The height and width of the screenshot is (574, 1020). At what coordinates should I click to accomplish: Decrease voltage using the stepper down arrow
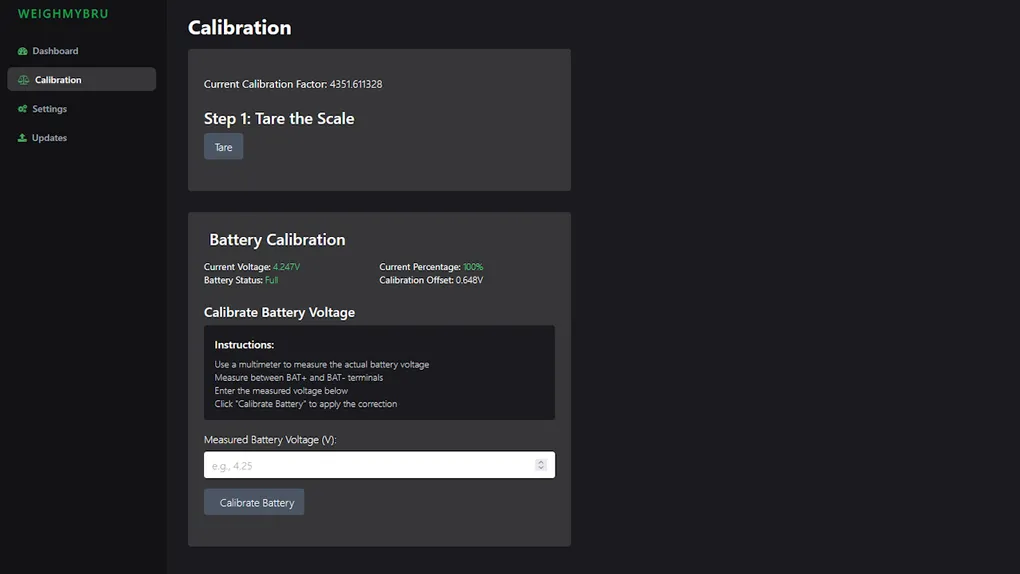(541, 468)
